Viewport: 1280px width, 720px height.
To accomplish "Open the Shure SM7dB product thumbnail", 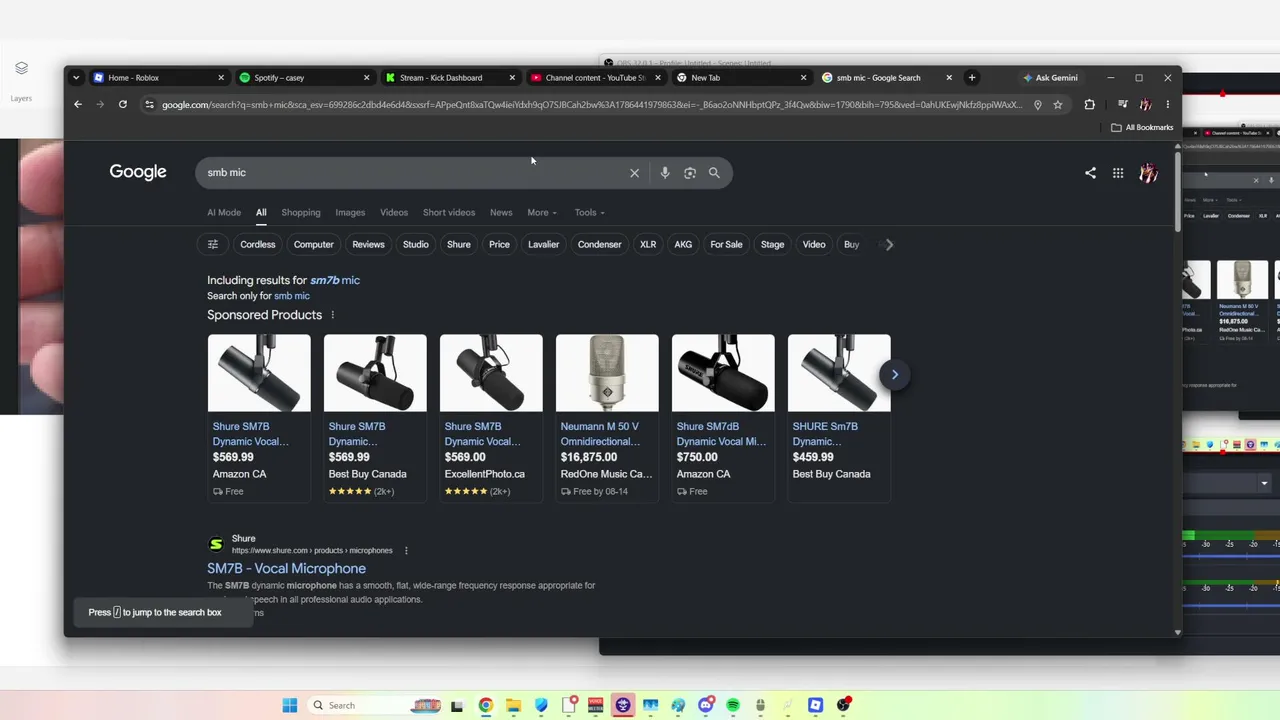I will 723,373.
